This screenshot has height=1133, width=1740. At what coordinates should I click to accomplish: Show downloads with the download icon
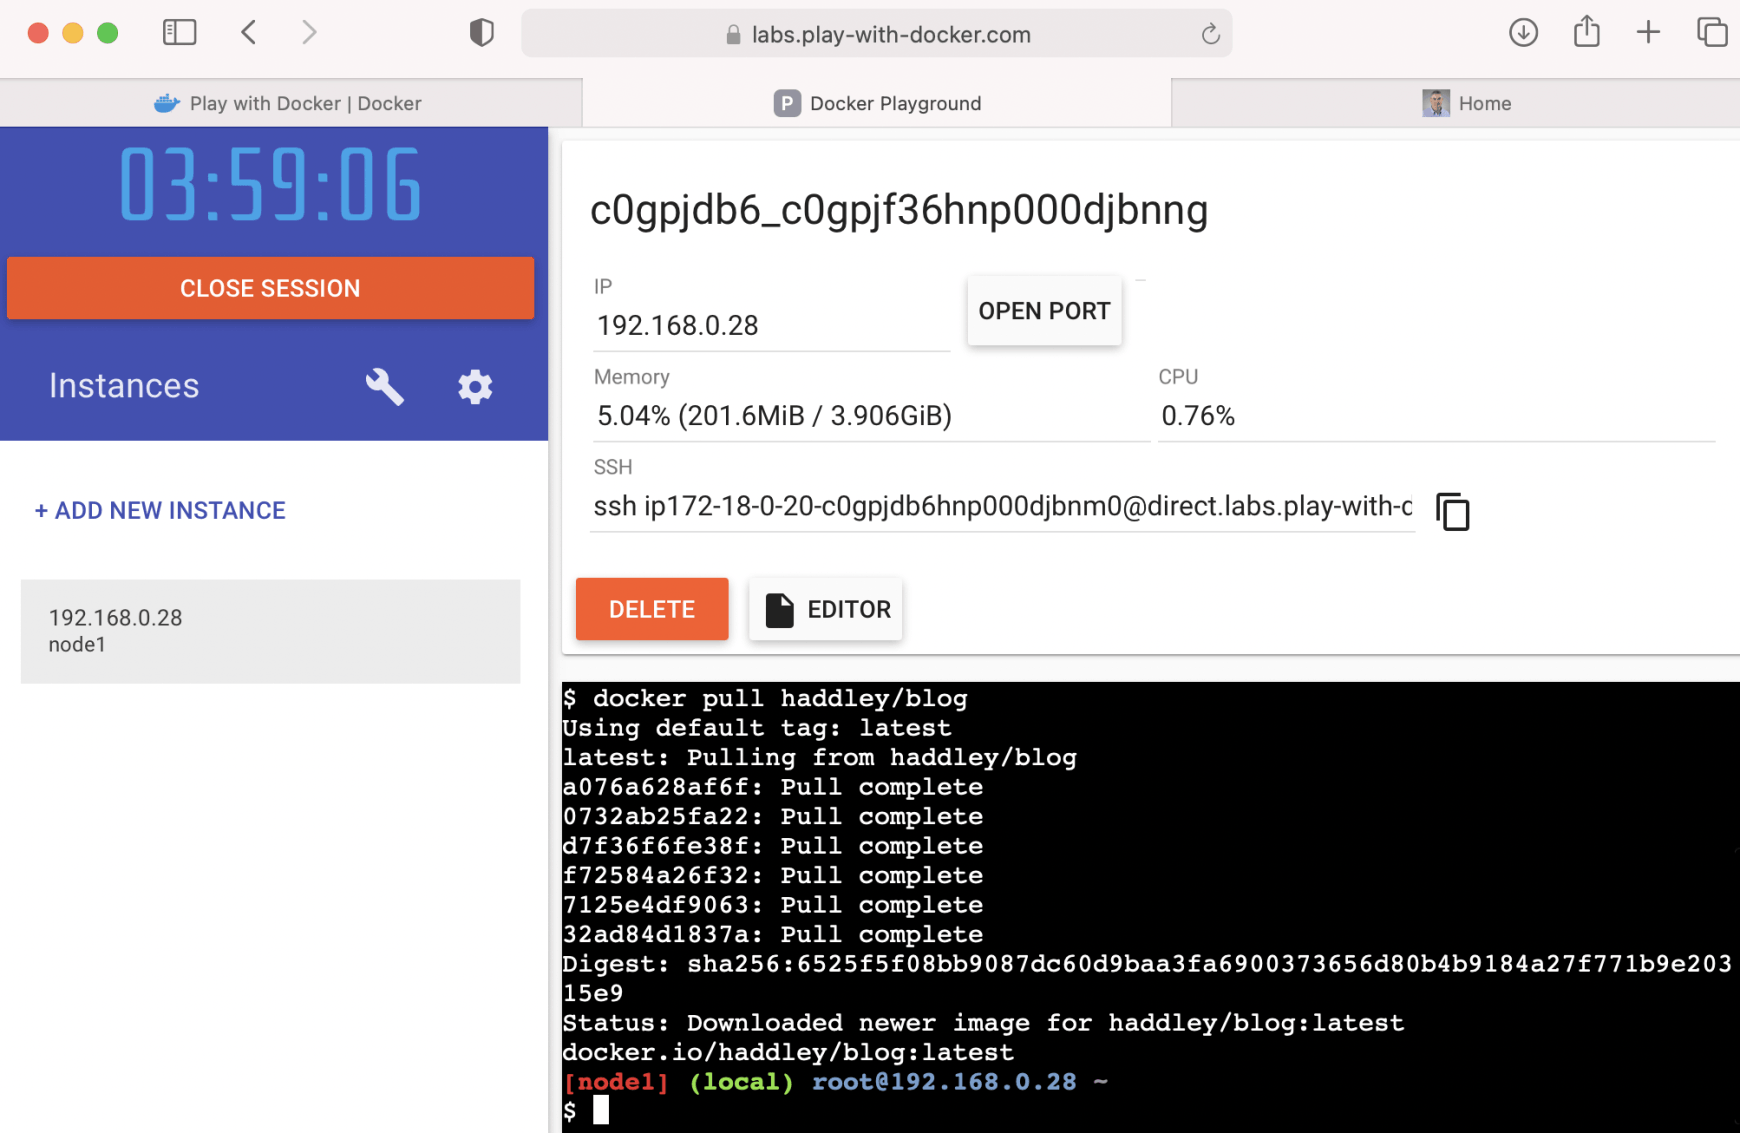pos(1523,33)
